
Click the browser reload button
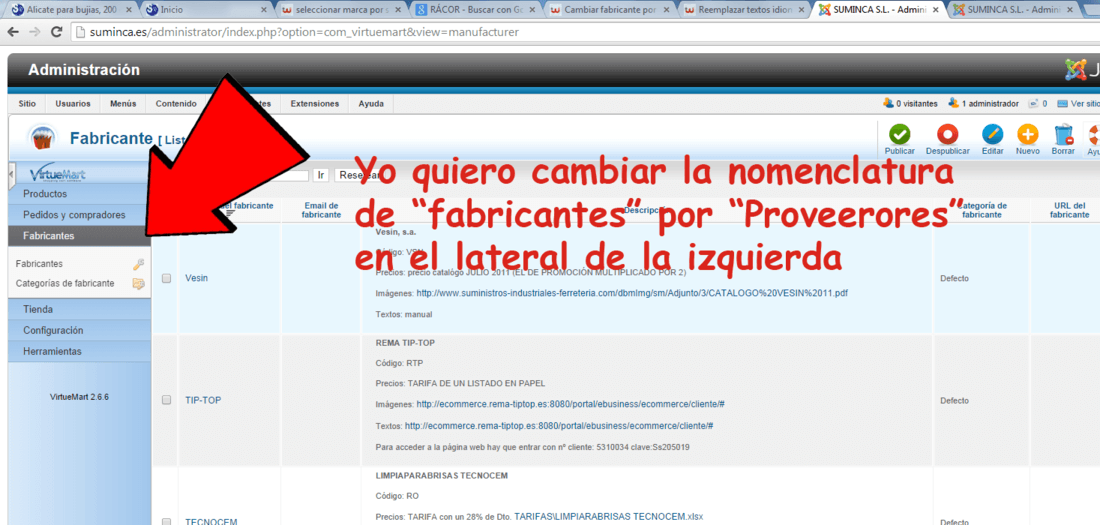(57, 32)
